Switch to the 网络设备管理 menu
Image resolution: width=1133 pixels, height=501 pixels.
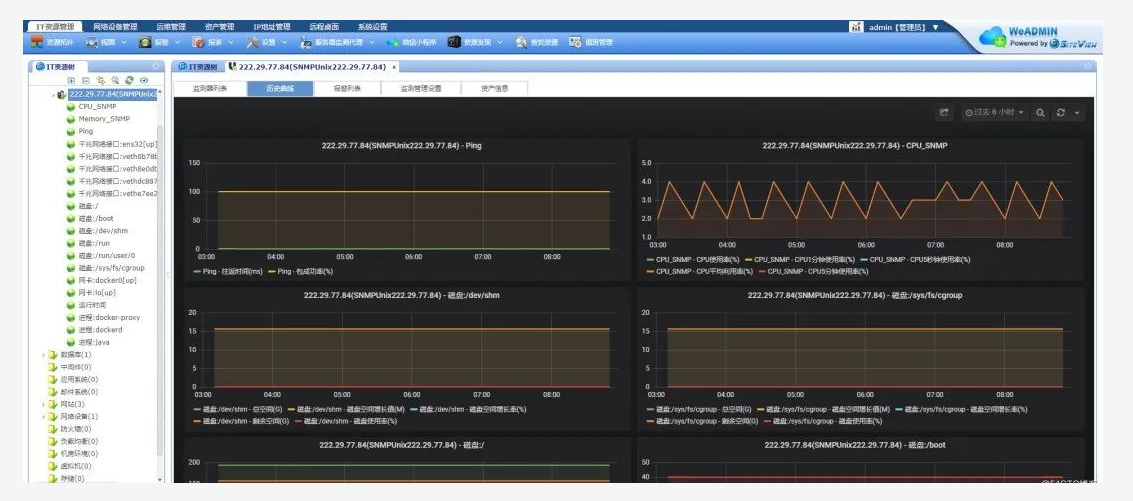[115, 27]
